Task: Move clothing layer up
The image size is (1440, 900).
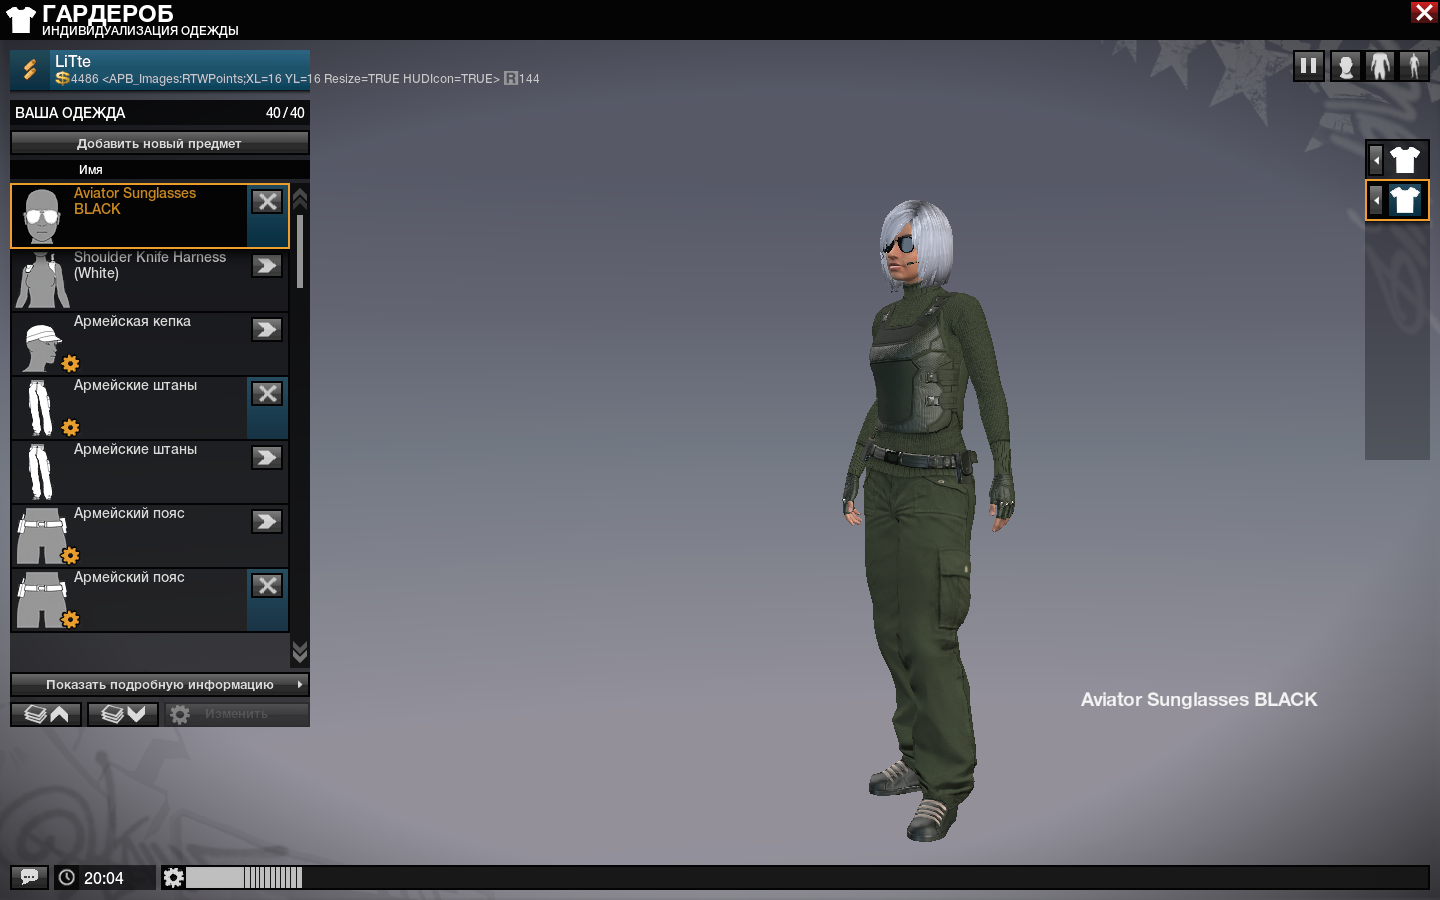Action: point(46,714)
